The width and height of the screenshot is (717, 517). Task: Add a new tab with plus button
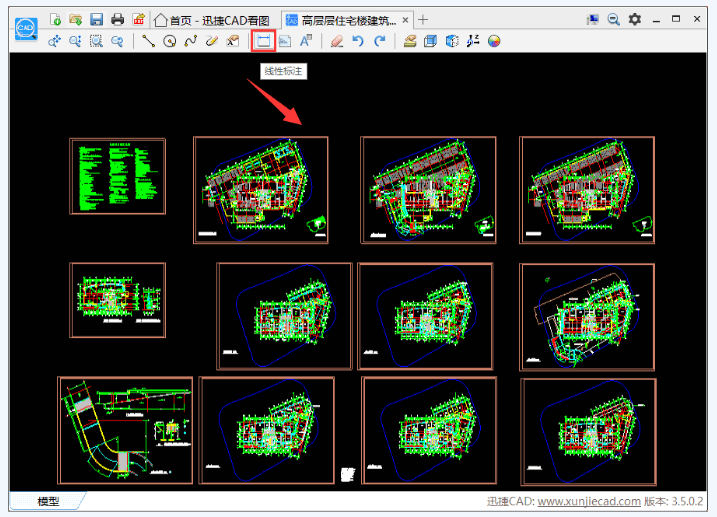click(423, 19)
